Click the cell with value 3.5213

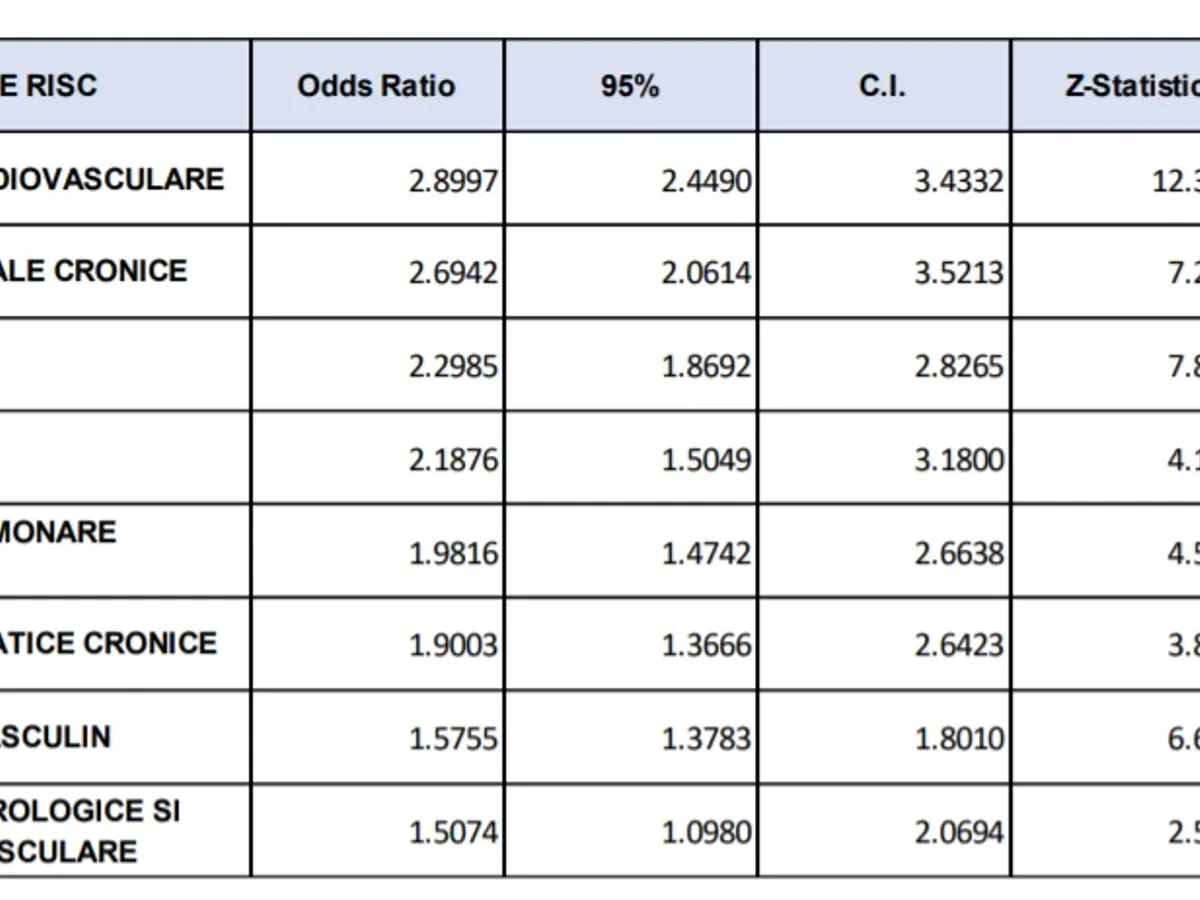click(x=959, y=273)
